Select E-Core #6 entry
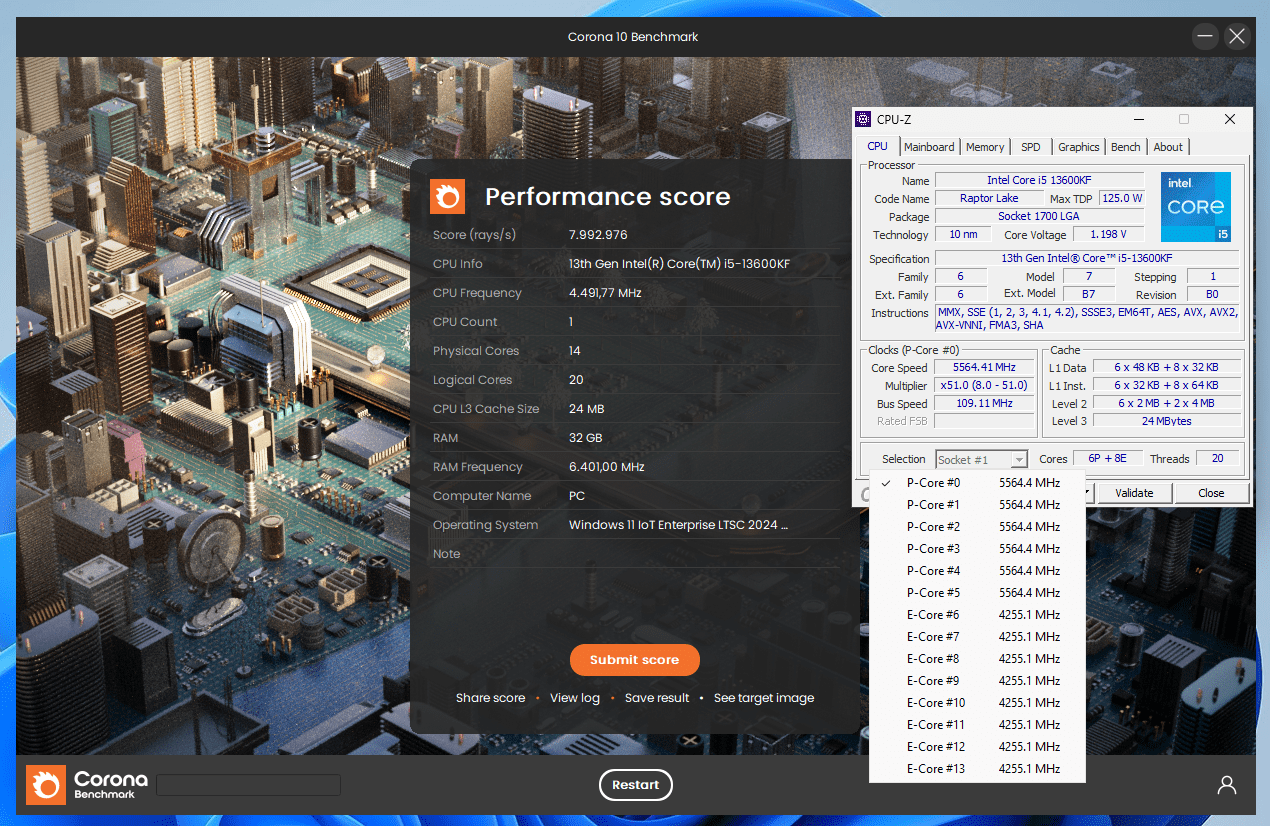 (x=977, y=615)
